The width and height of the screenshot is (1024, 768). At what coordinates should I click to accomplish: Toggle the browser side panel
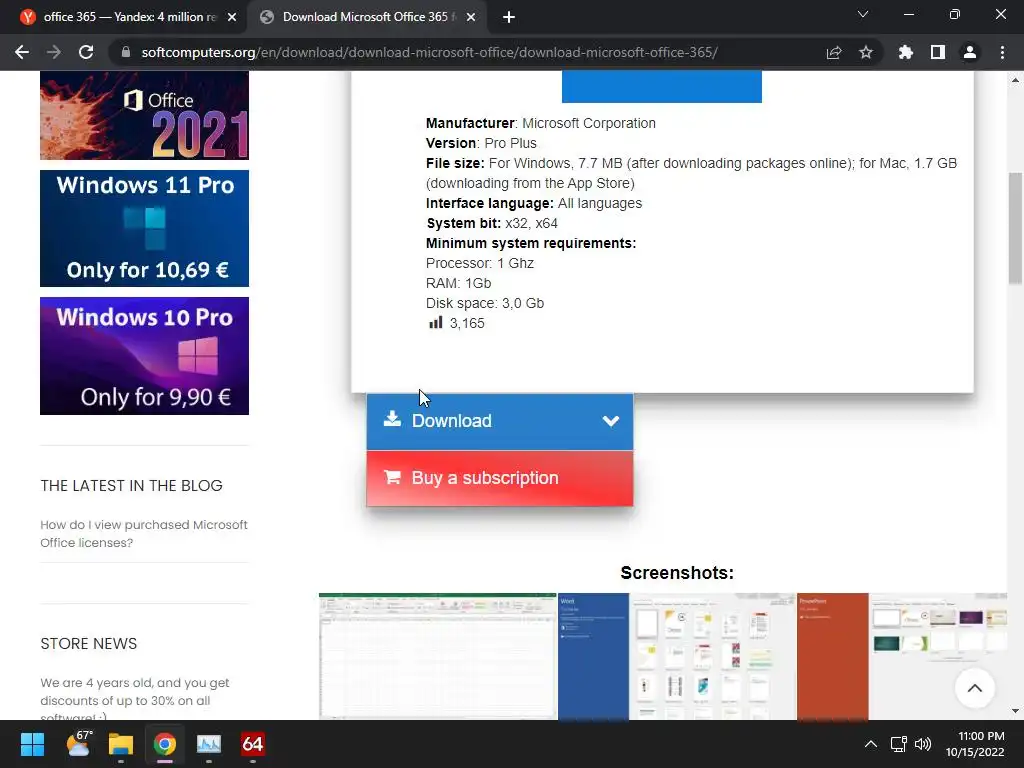pos(938,52)
